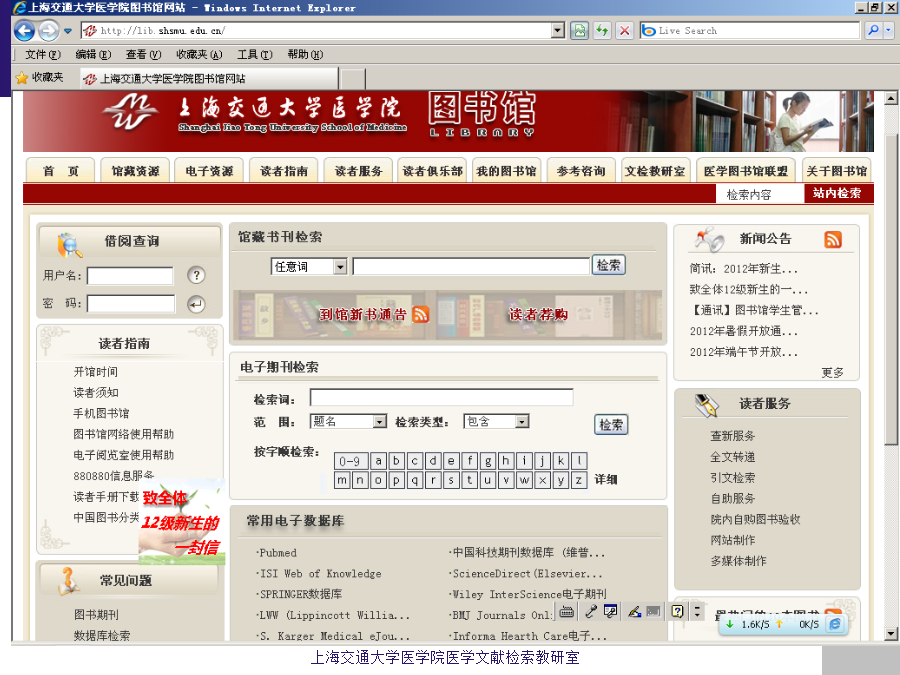The height and width of the screenshot is (675, 900).
Task: Open the 任意词 search field dropdown
Action: pos(340,266)
